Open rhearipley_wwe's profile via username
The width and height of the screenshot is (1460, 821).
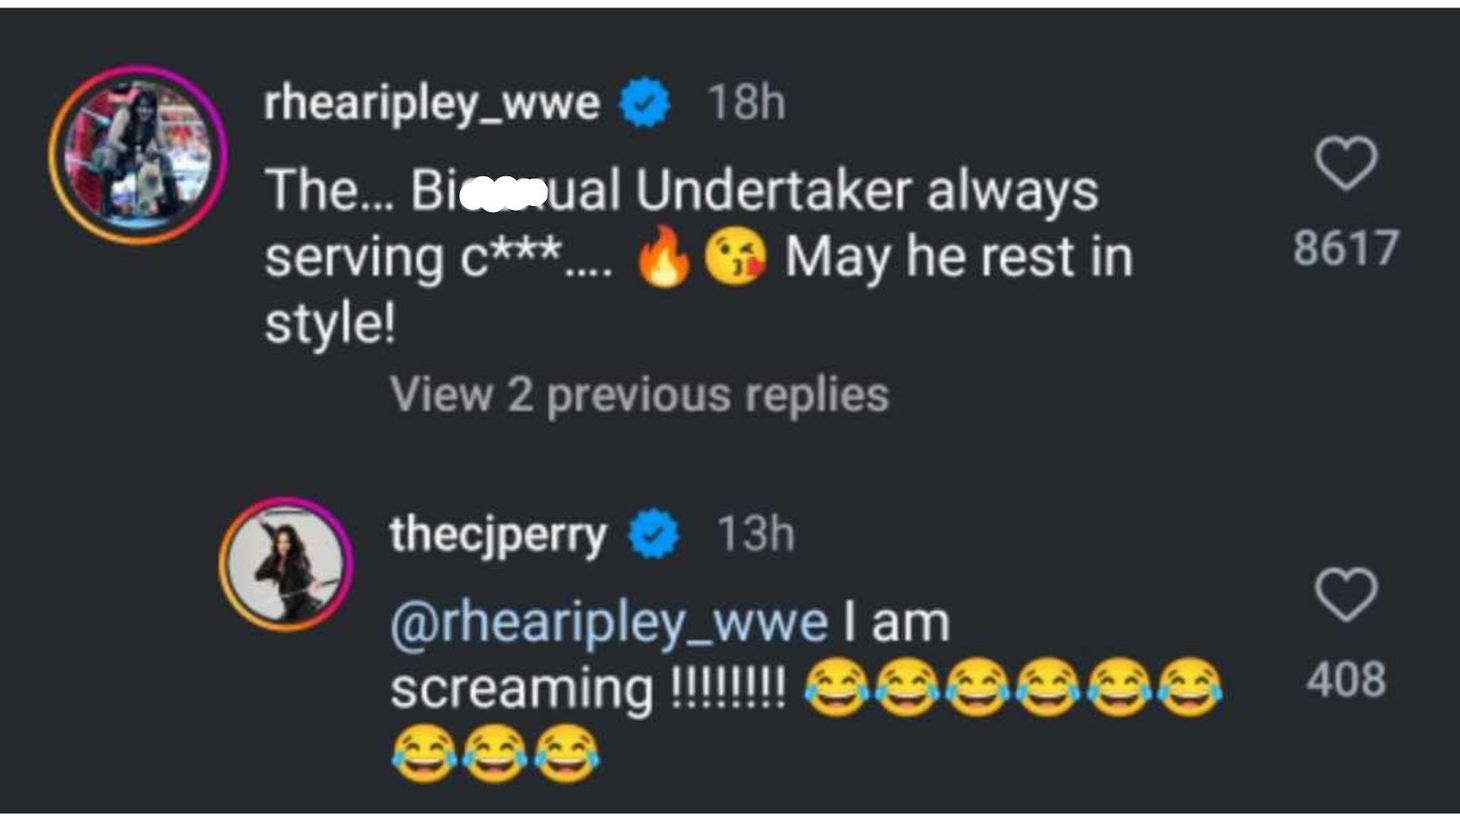pos(432,100)
